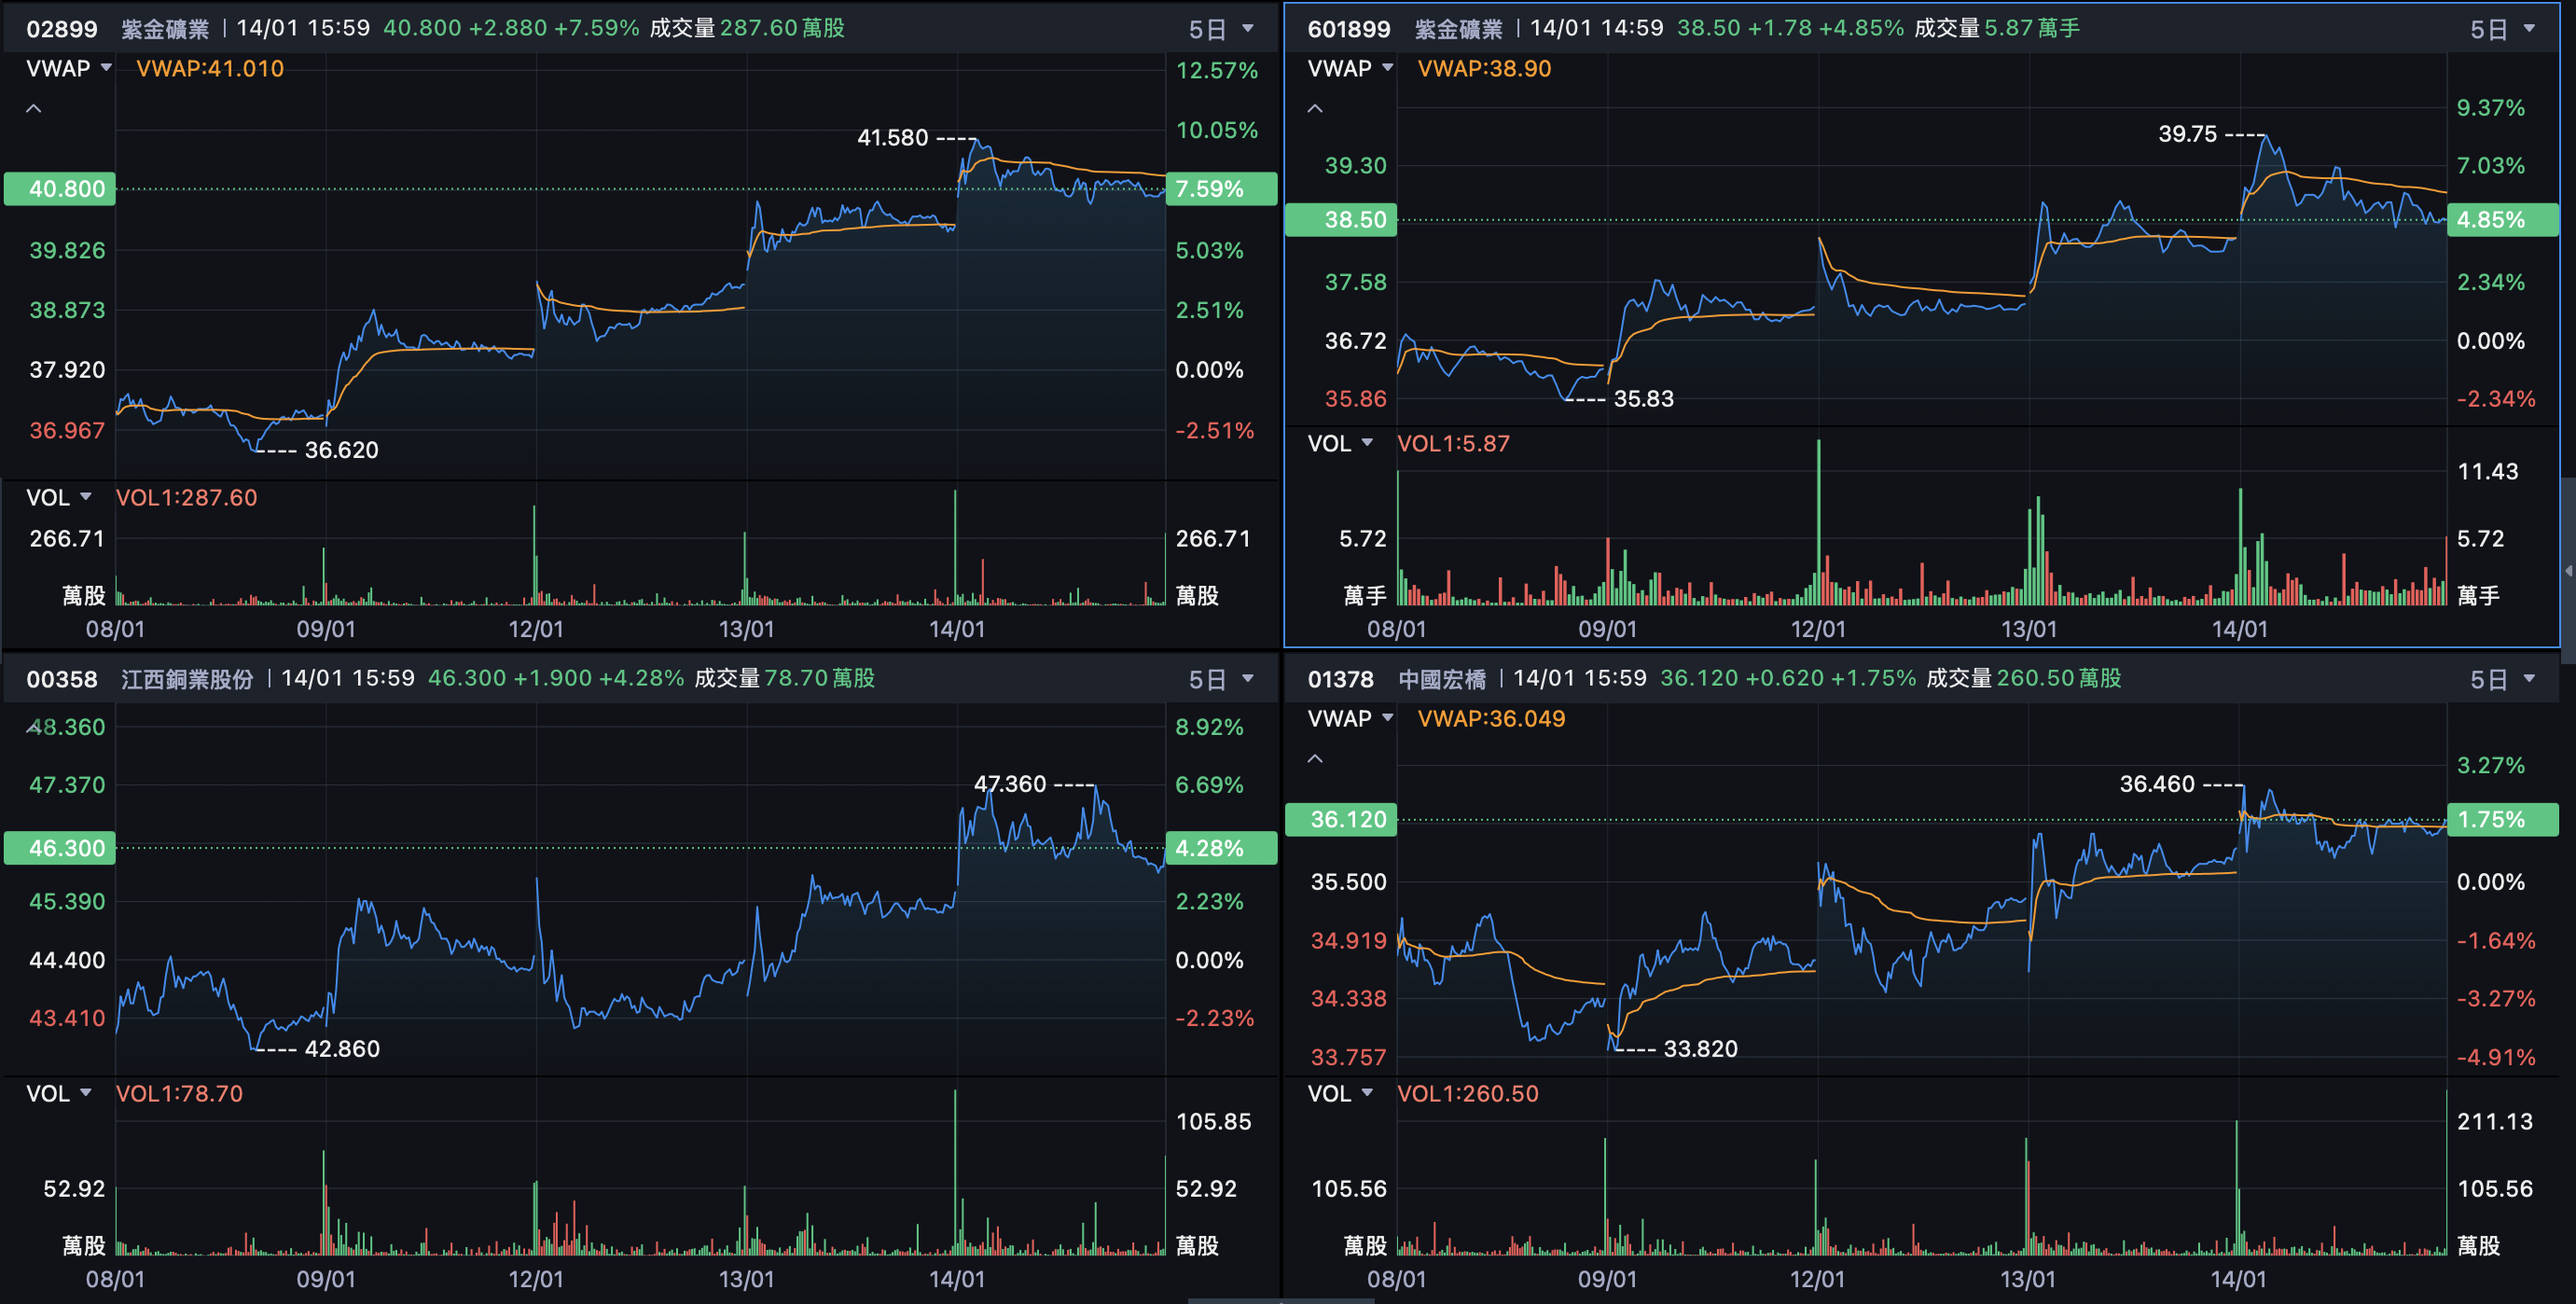Collapse indicator caret in 01378 chart
The image size is (2576, 1304).
1315,758
